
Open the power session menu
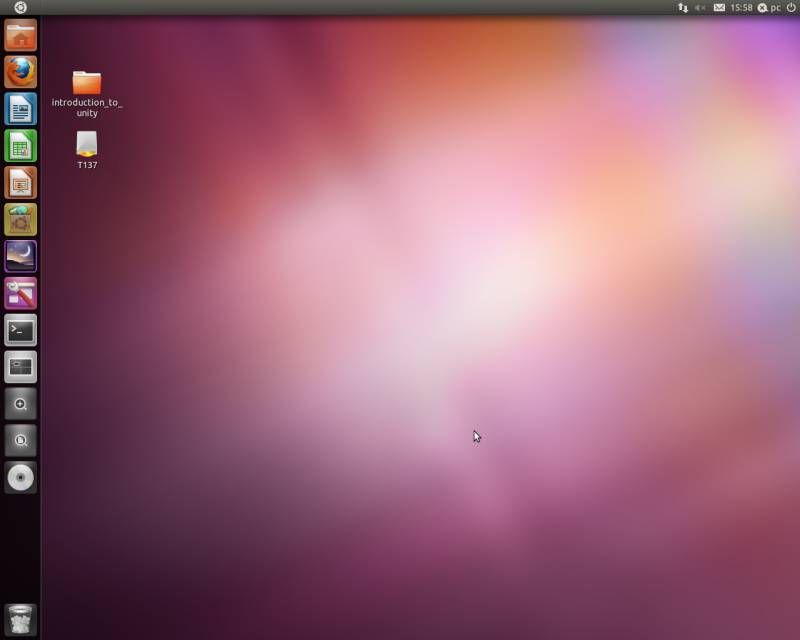pyautogui.click(x=791, y=7)
